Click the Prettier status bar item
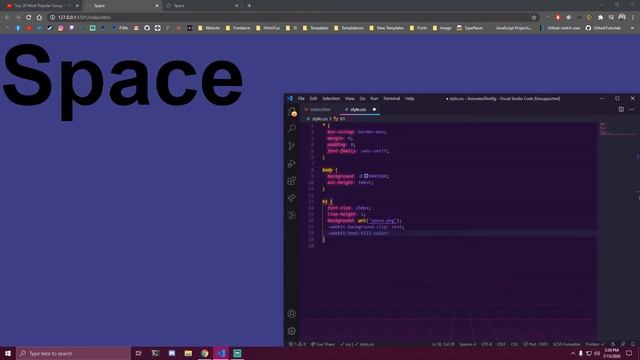 click(595, 344)
